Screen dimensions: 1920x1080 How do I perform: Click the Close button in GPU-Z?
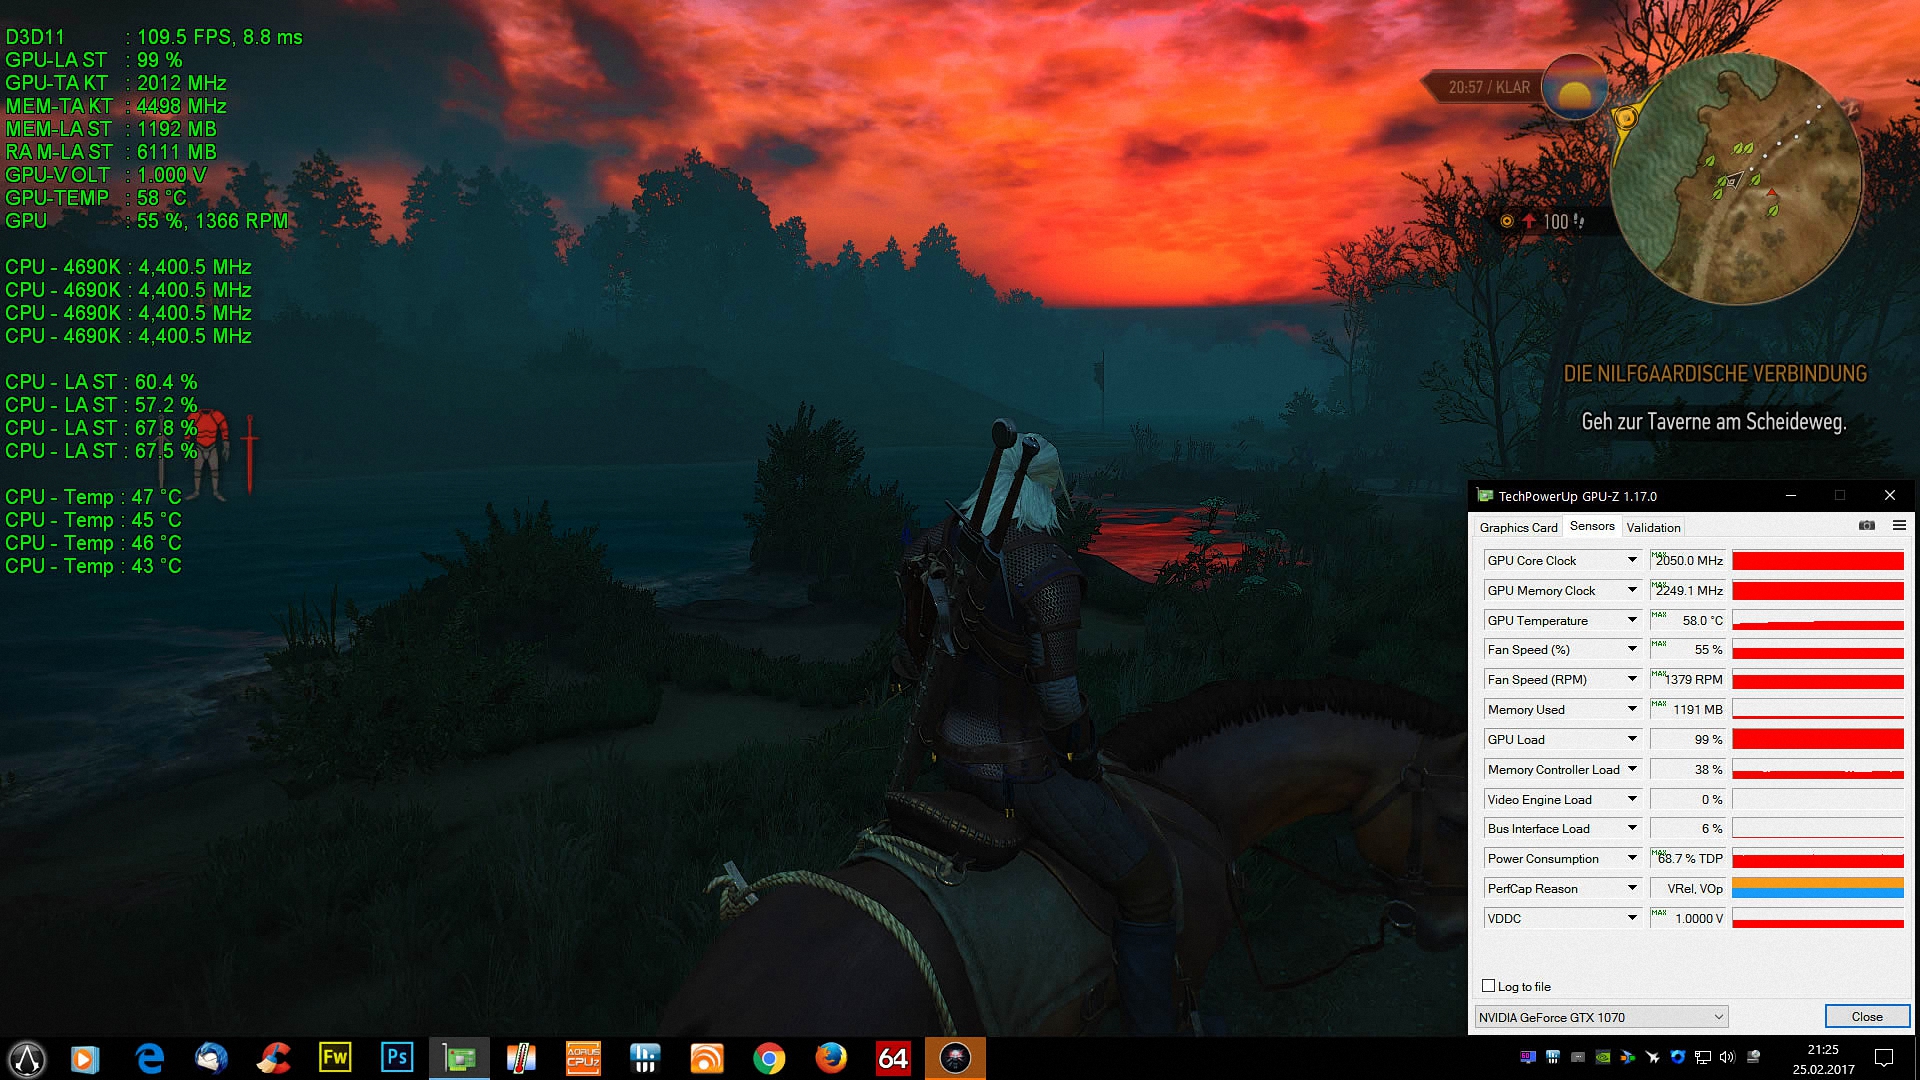pos(1867,1017)
